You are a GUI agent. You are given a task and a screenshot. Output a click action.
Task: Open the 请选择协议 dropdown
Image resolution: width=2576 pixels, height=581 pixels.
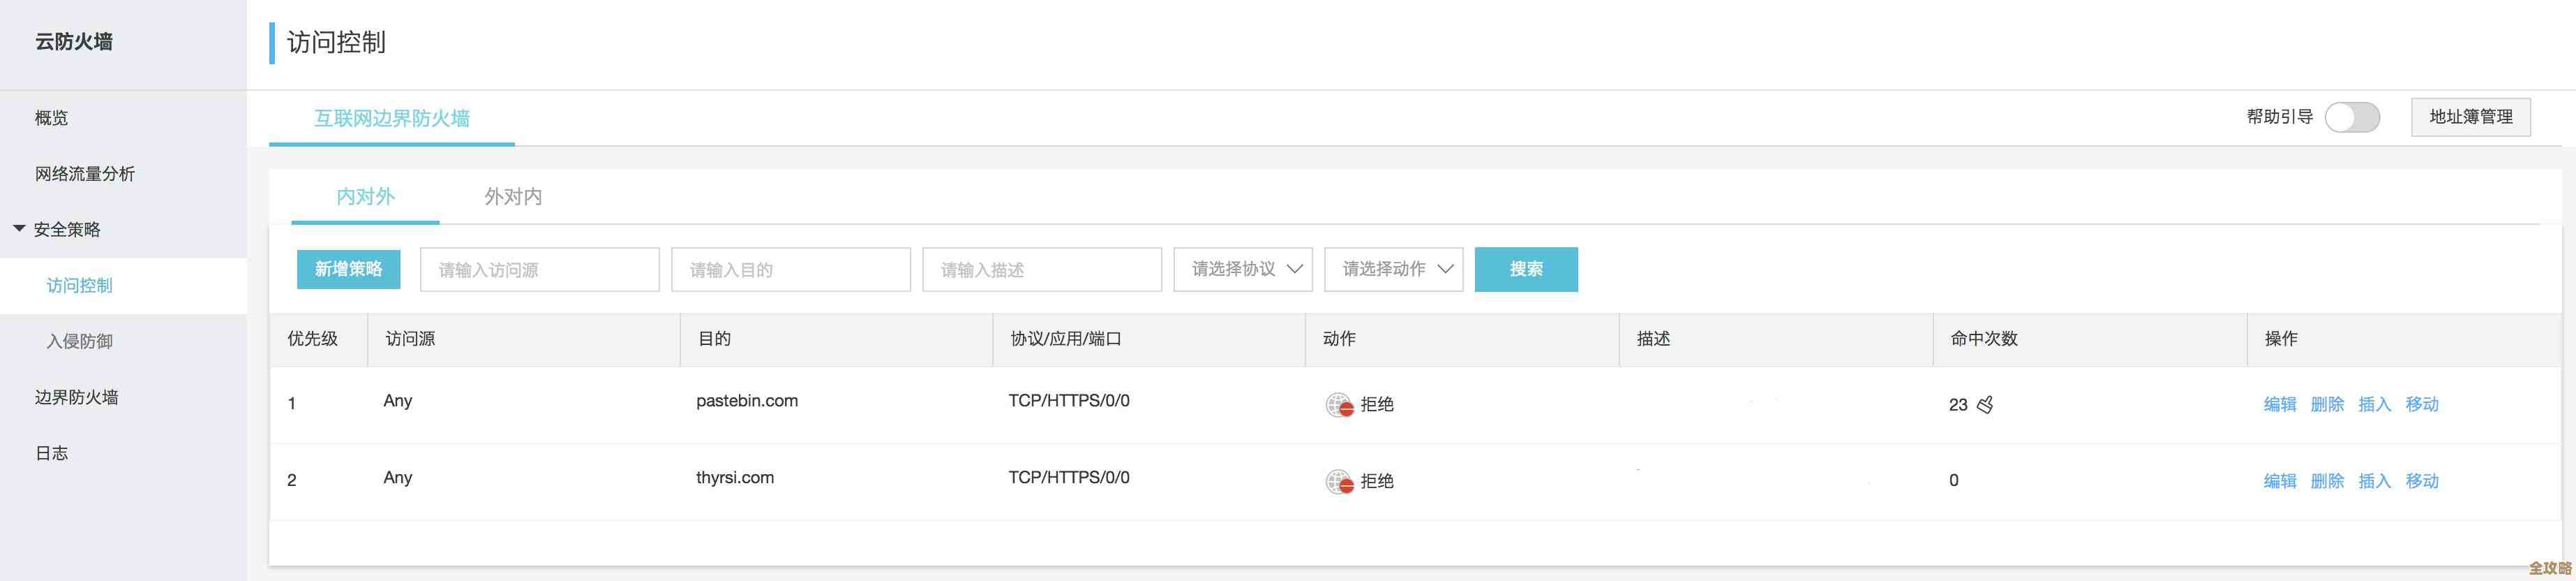(x=1243, y=269)
